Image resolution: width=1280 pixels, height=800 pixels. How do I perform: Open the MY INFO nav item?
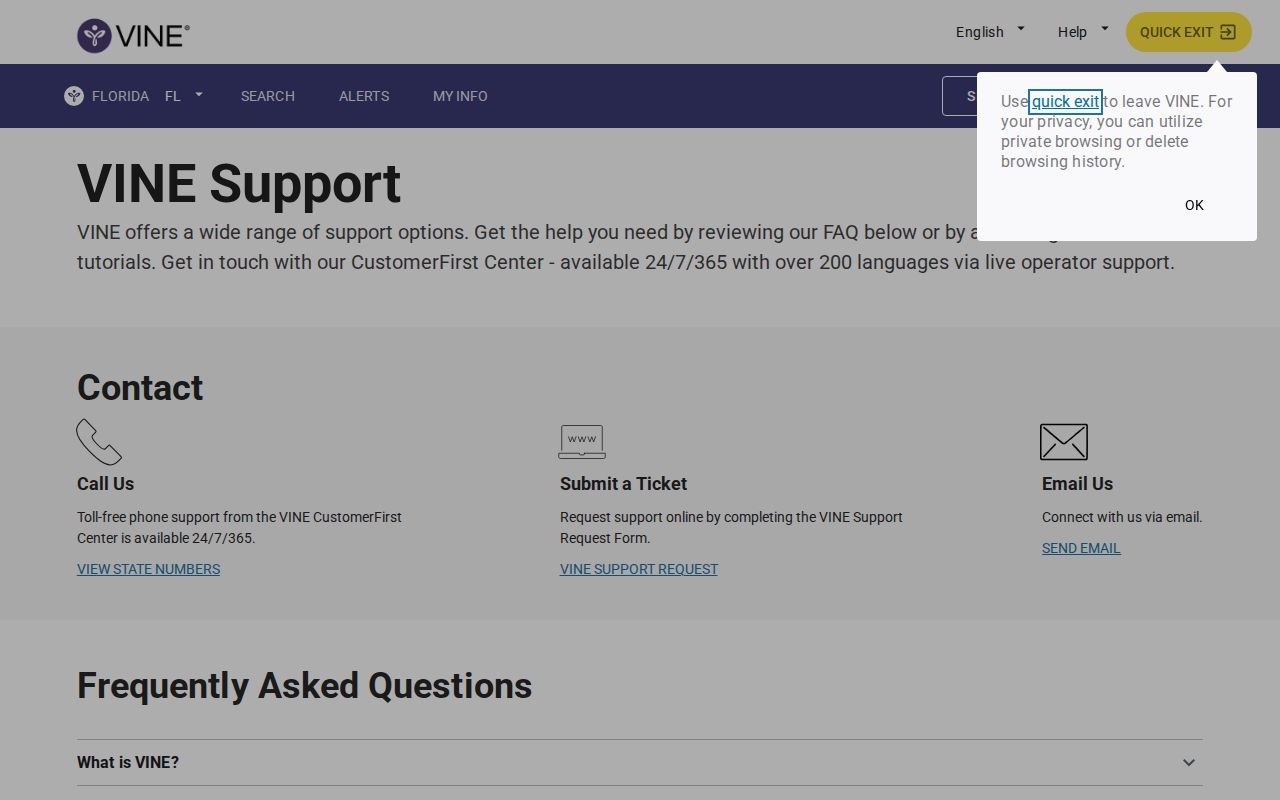pos(460,96)
